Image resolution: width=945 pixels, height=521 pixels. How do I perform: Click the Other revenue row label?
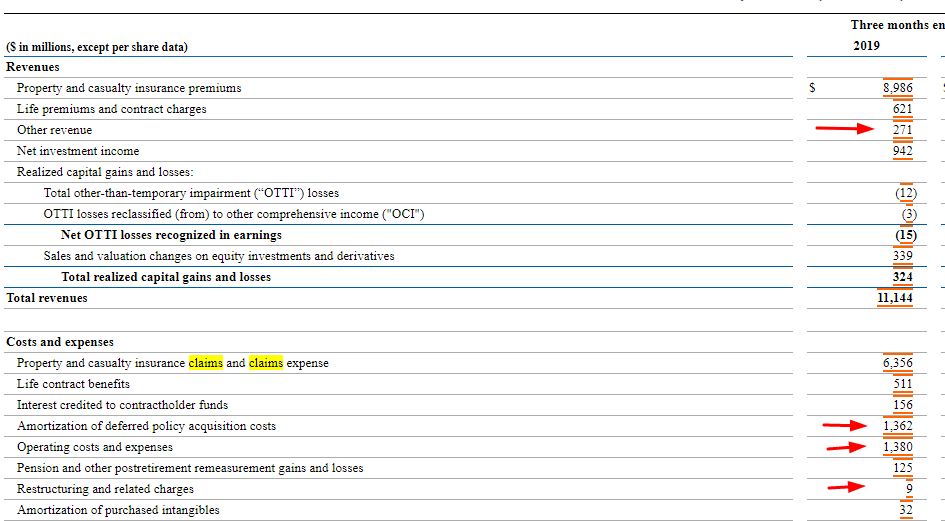coord(54,130)
